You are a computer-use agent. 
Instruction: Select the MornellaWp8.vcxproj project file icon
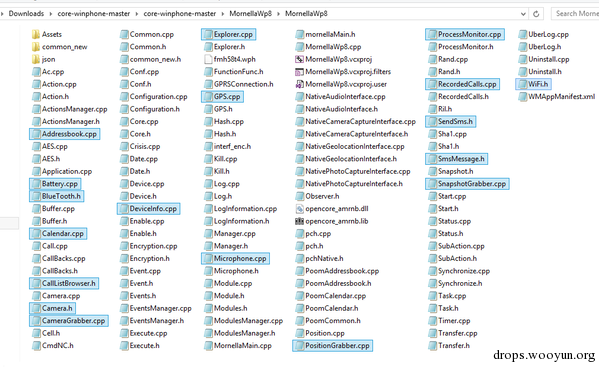coord(300,59)
